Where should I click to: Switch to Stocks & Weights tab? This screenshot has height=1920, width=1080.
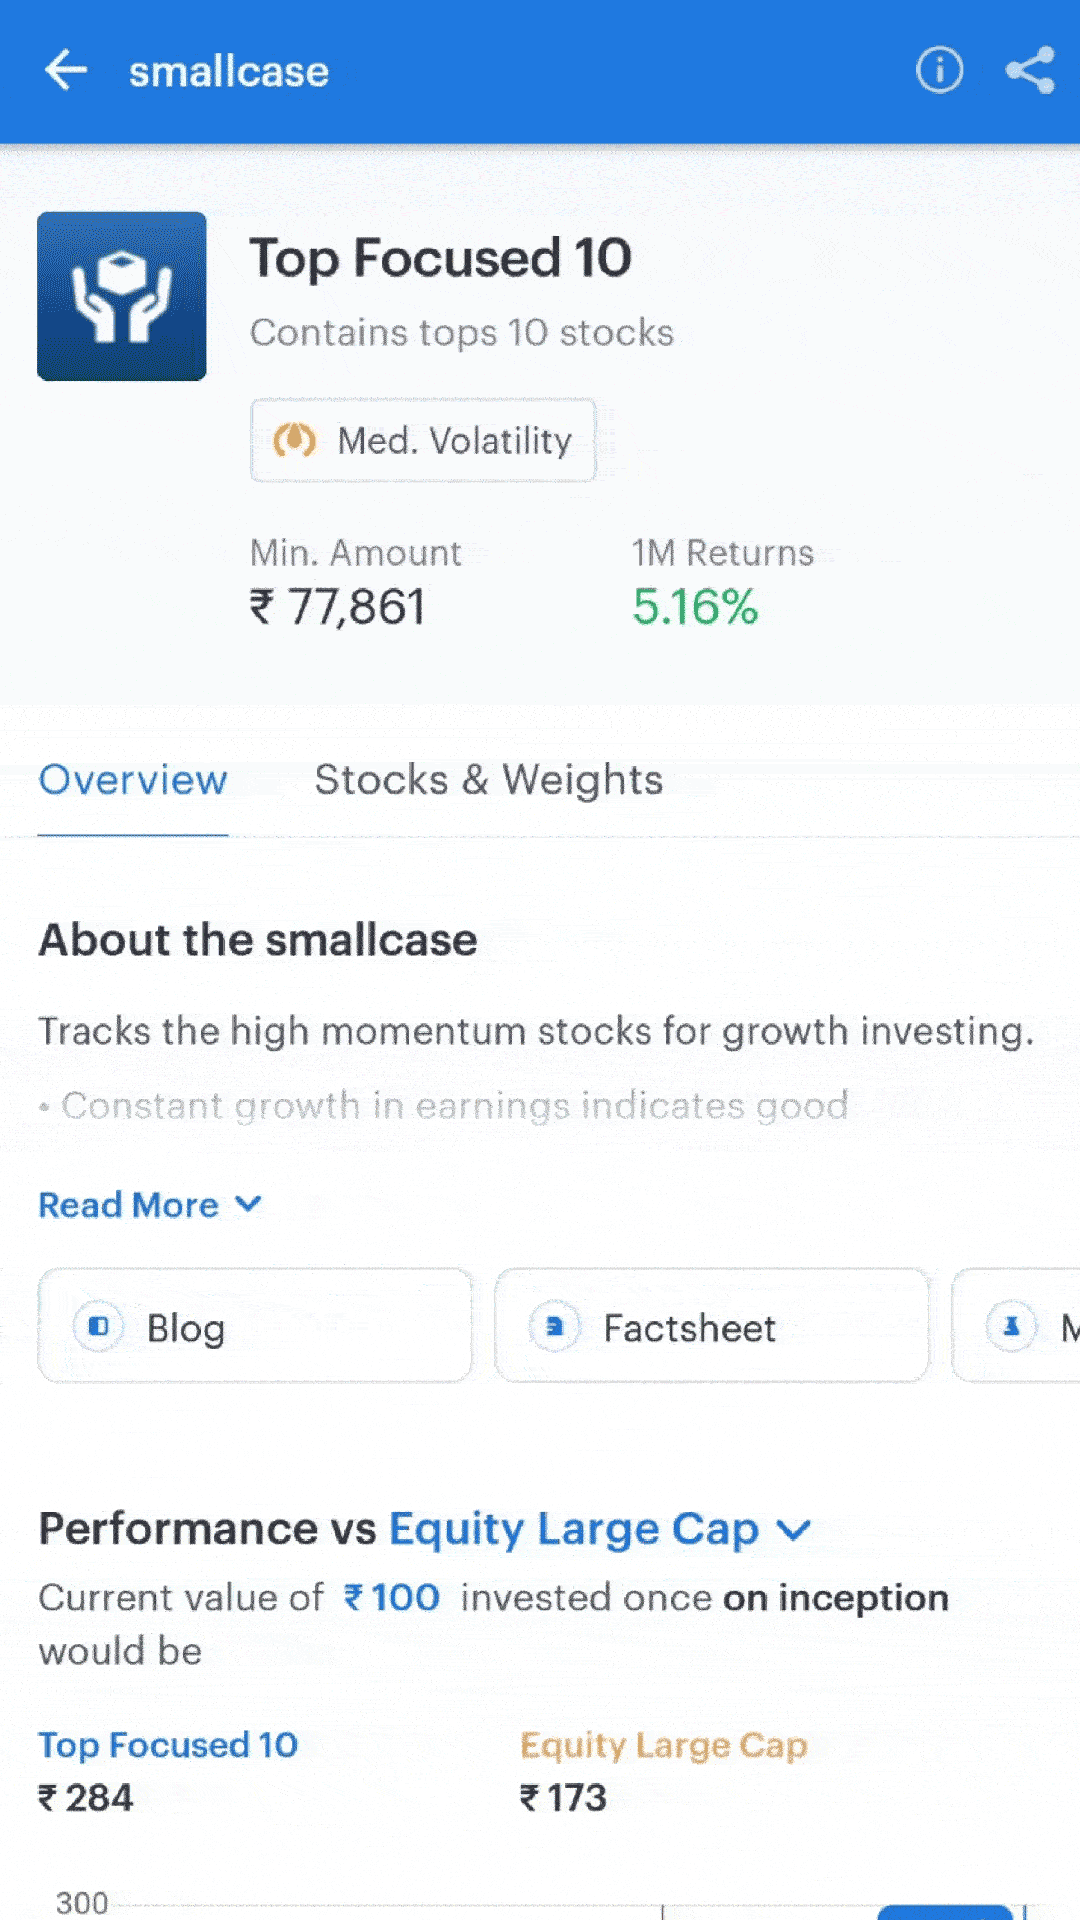tap(489, 780)
